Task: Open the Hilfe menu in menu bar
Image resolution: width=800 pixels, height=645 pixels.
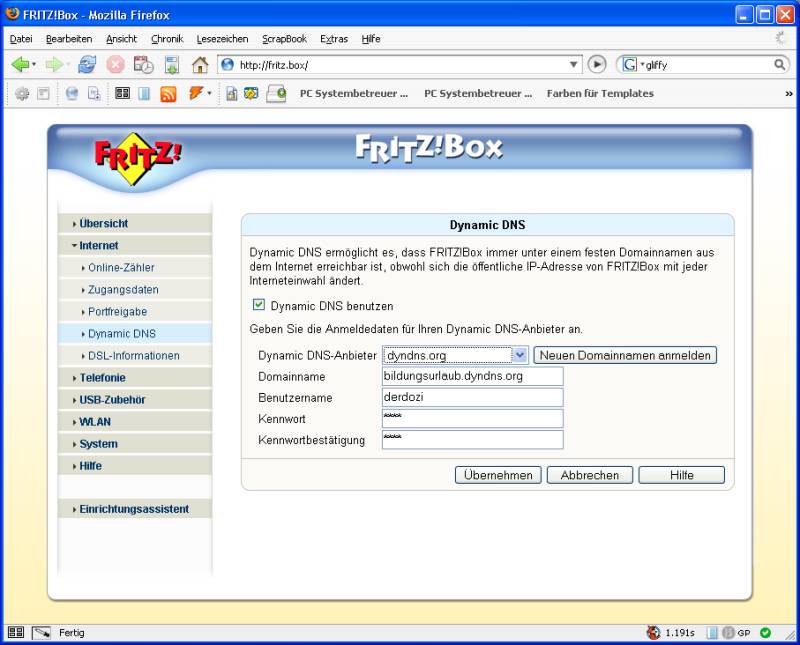Action: tap(371, 39)
